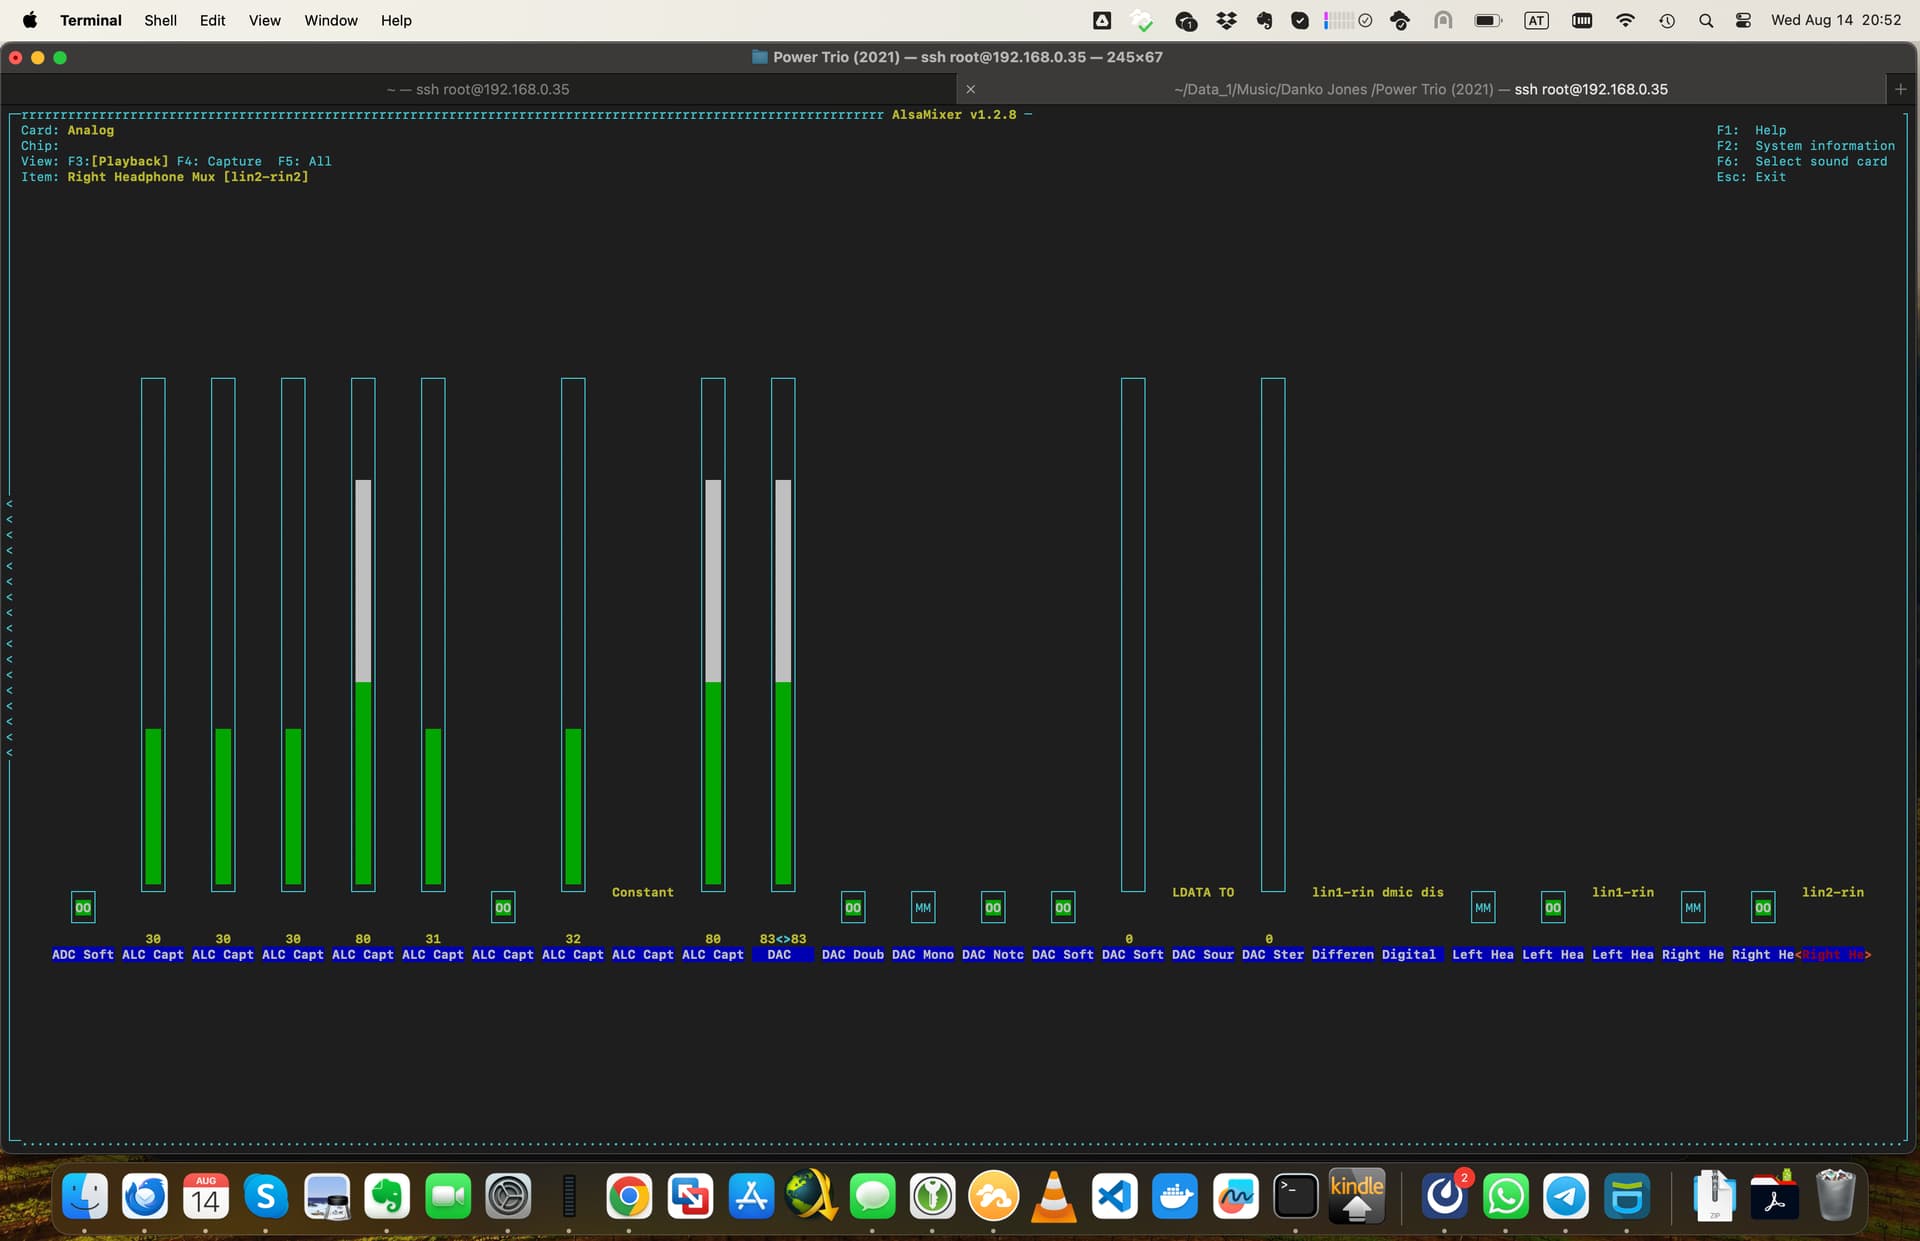Select the lin2-rin Headphone Mux value
The image size is (1920, 1241).
[1833, 892]
